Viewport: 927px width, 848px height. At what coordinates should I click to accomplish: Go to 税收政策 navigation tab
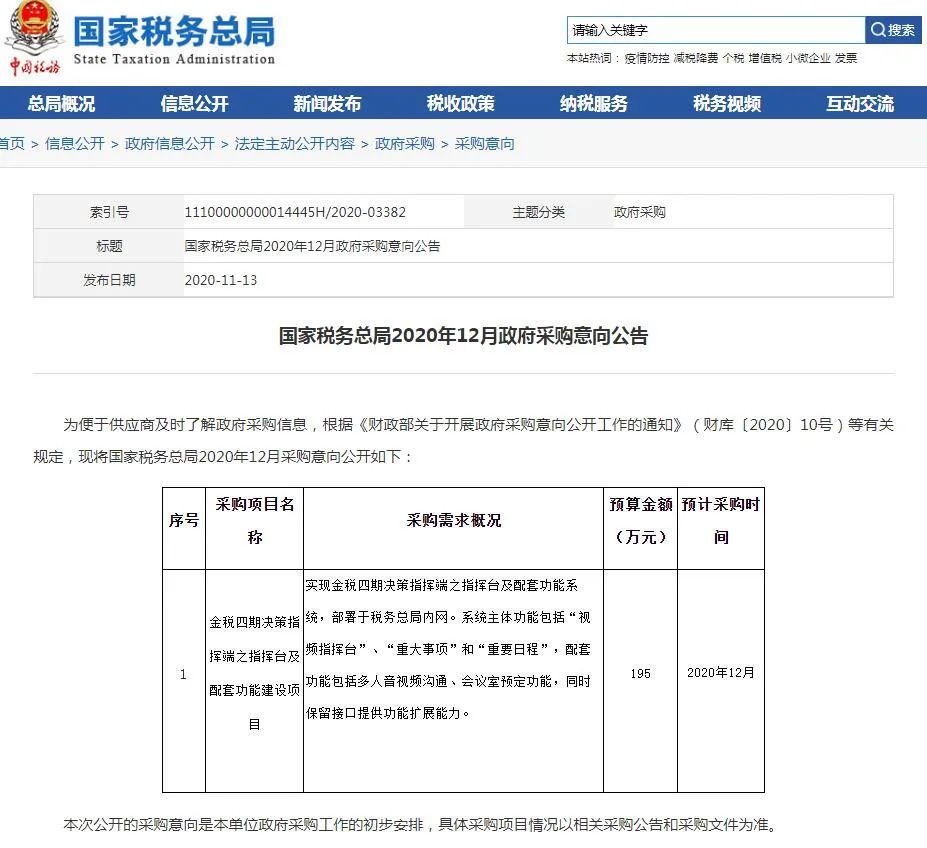point(461,103)
